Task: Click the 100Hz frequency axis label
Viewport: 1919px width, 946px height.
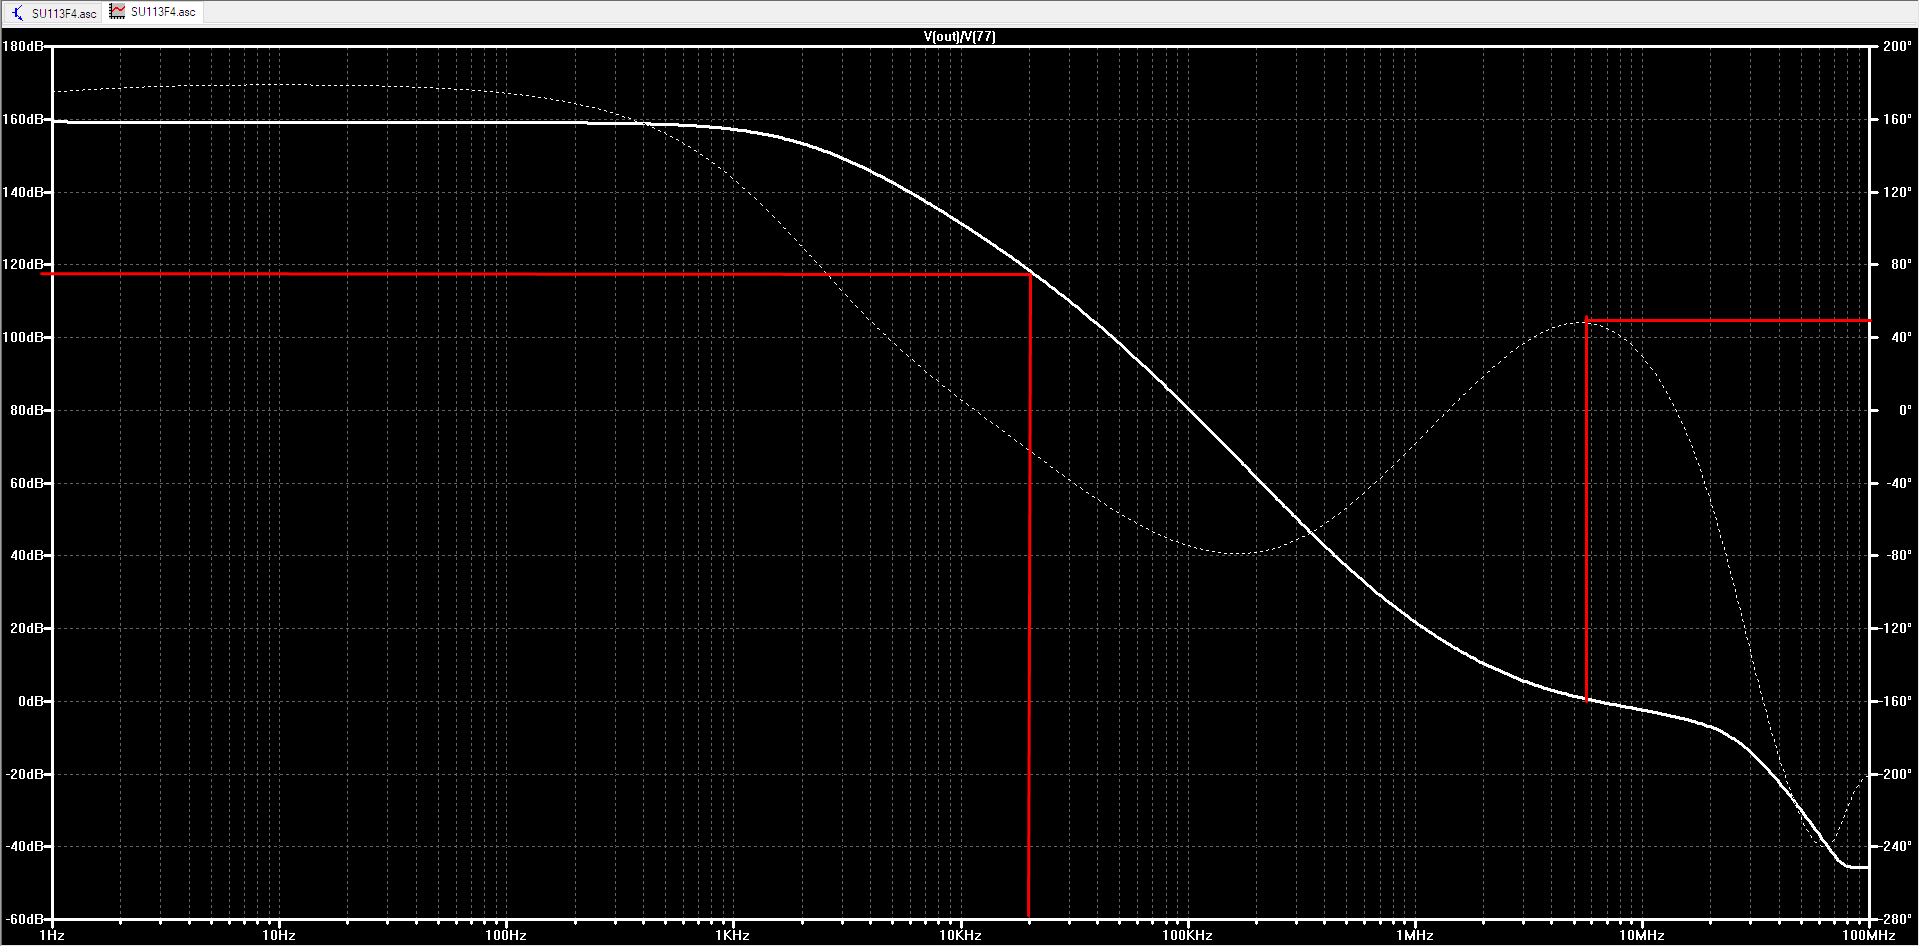Action: [506, 936]
